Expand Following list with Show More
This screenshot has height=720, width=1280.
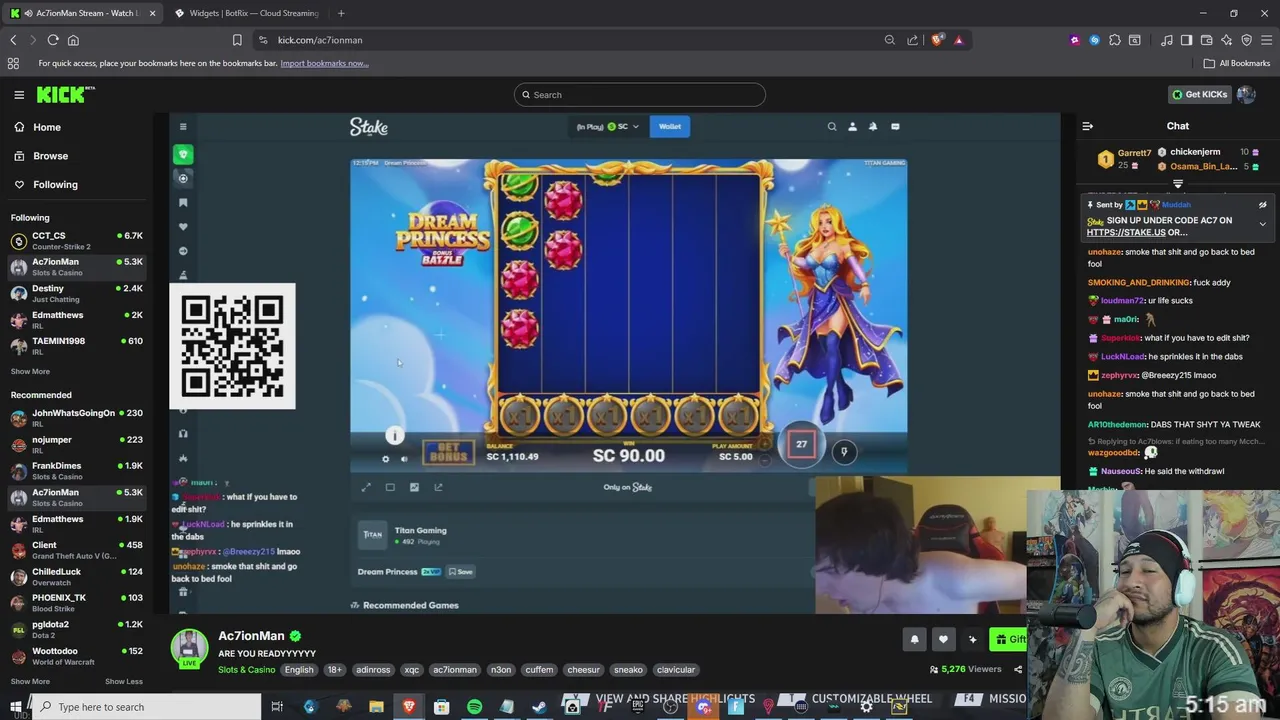[30, 371]
